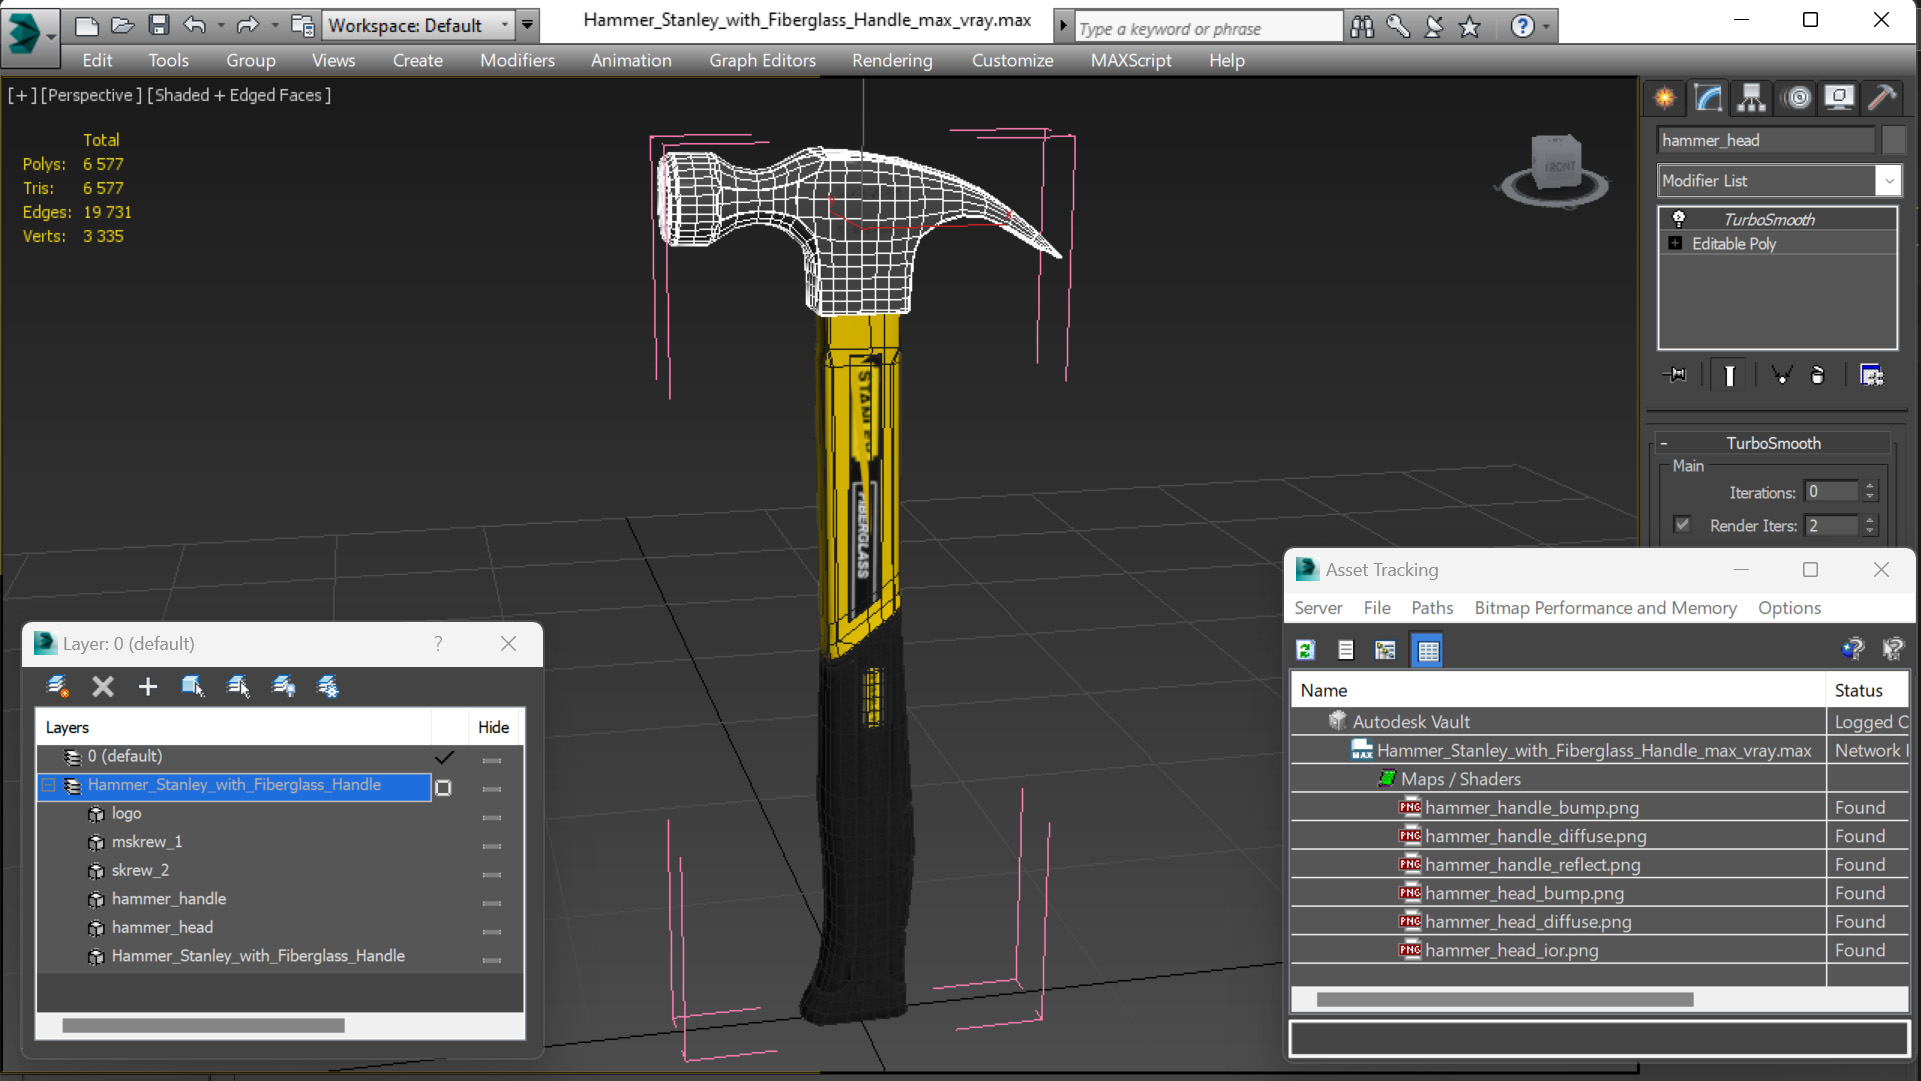
Task: Redo the last action
Action: [247, 25]
